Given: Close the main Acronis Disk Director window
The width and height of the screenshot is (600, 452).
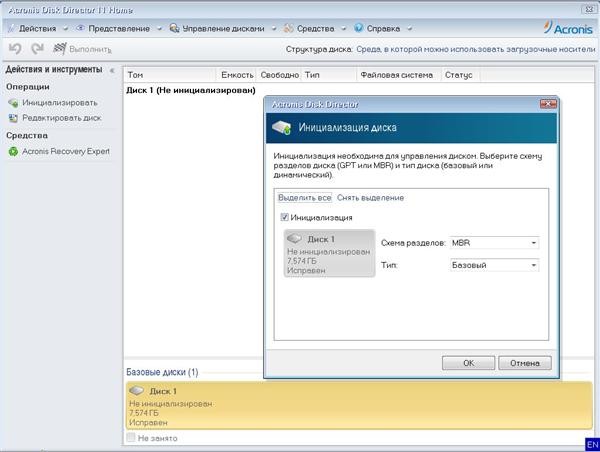Looking at the screenshot, I should (x=589, y=10).
